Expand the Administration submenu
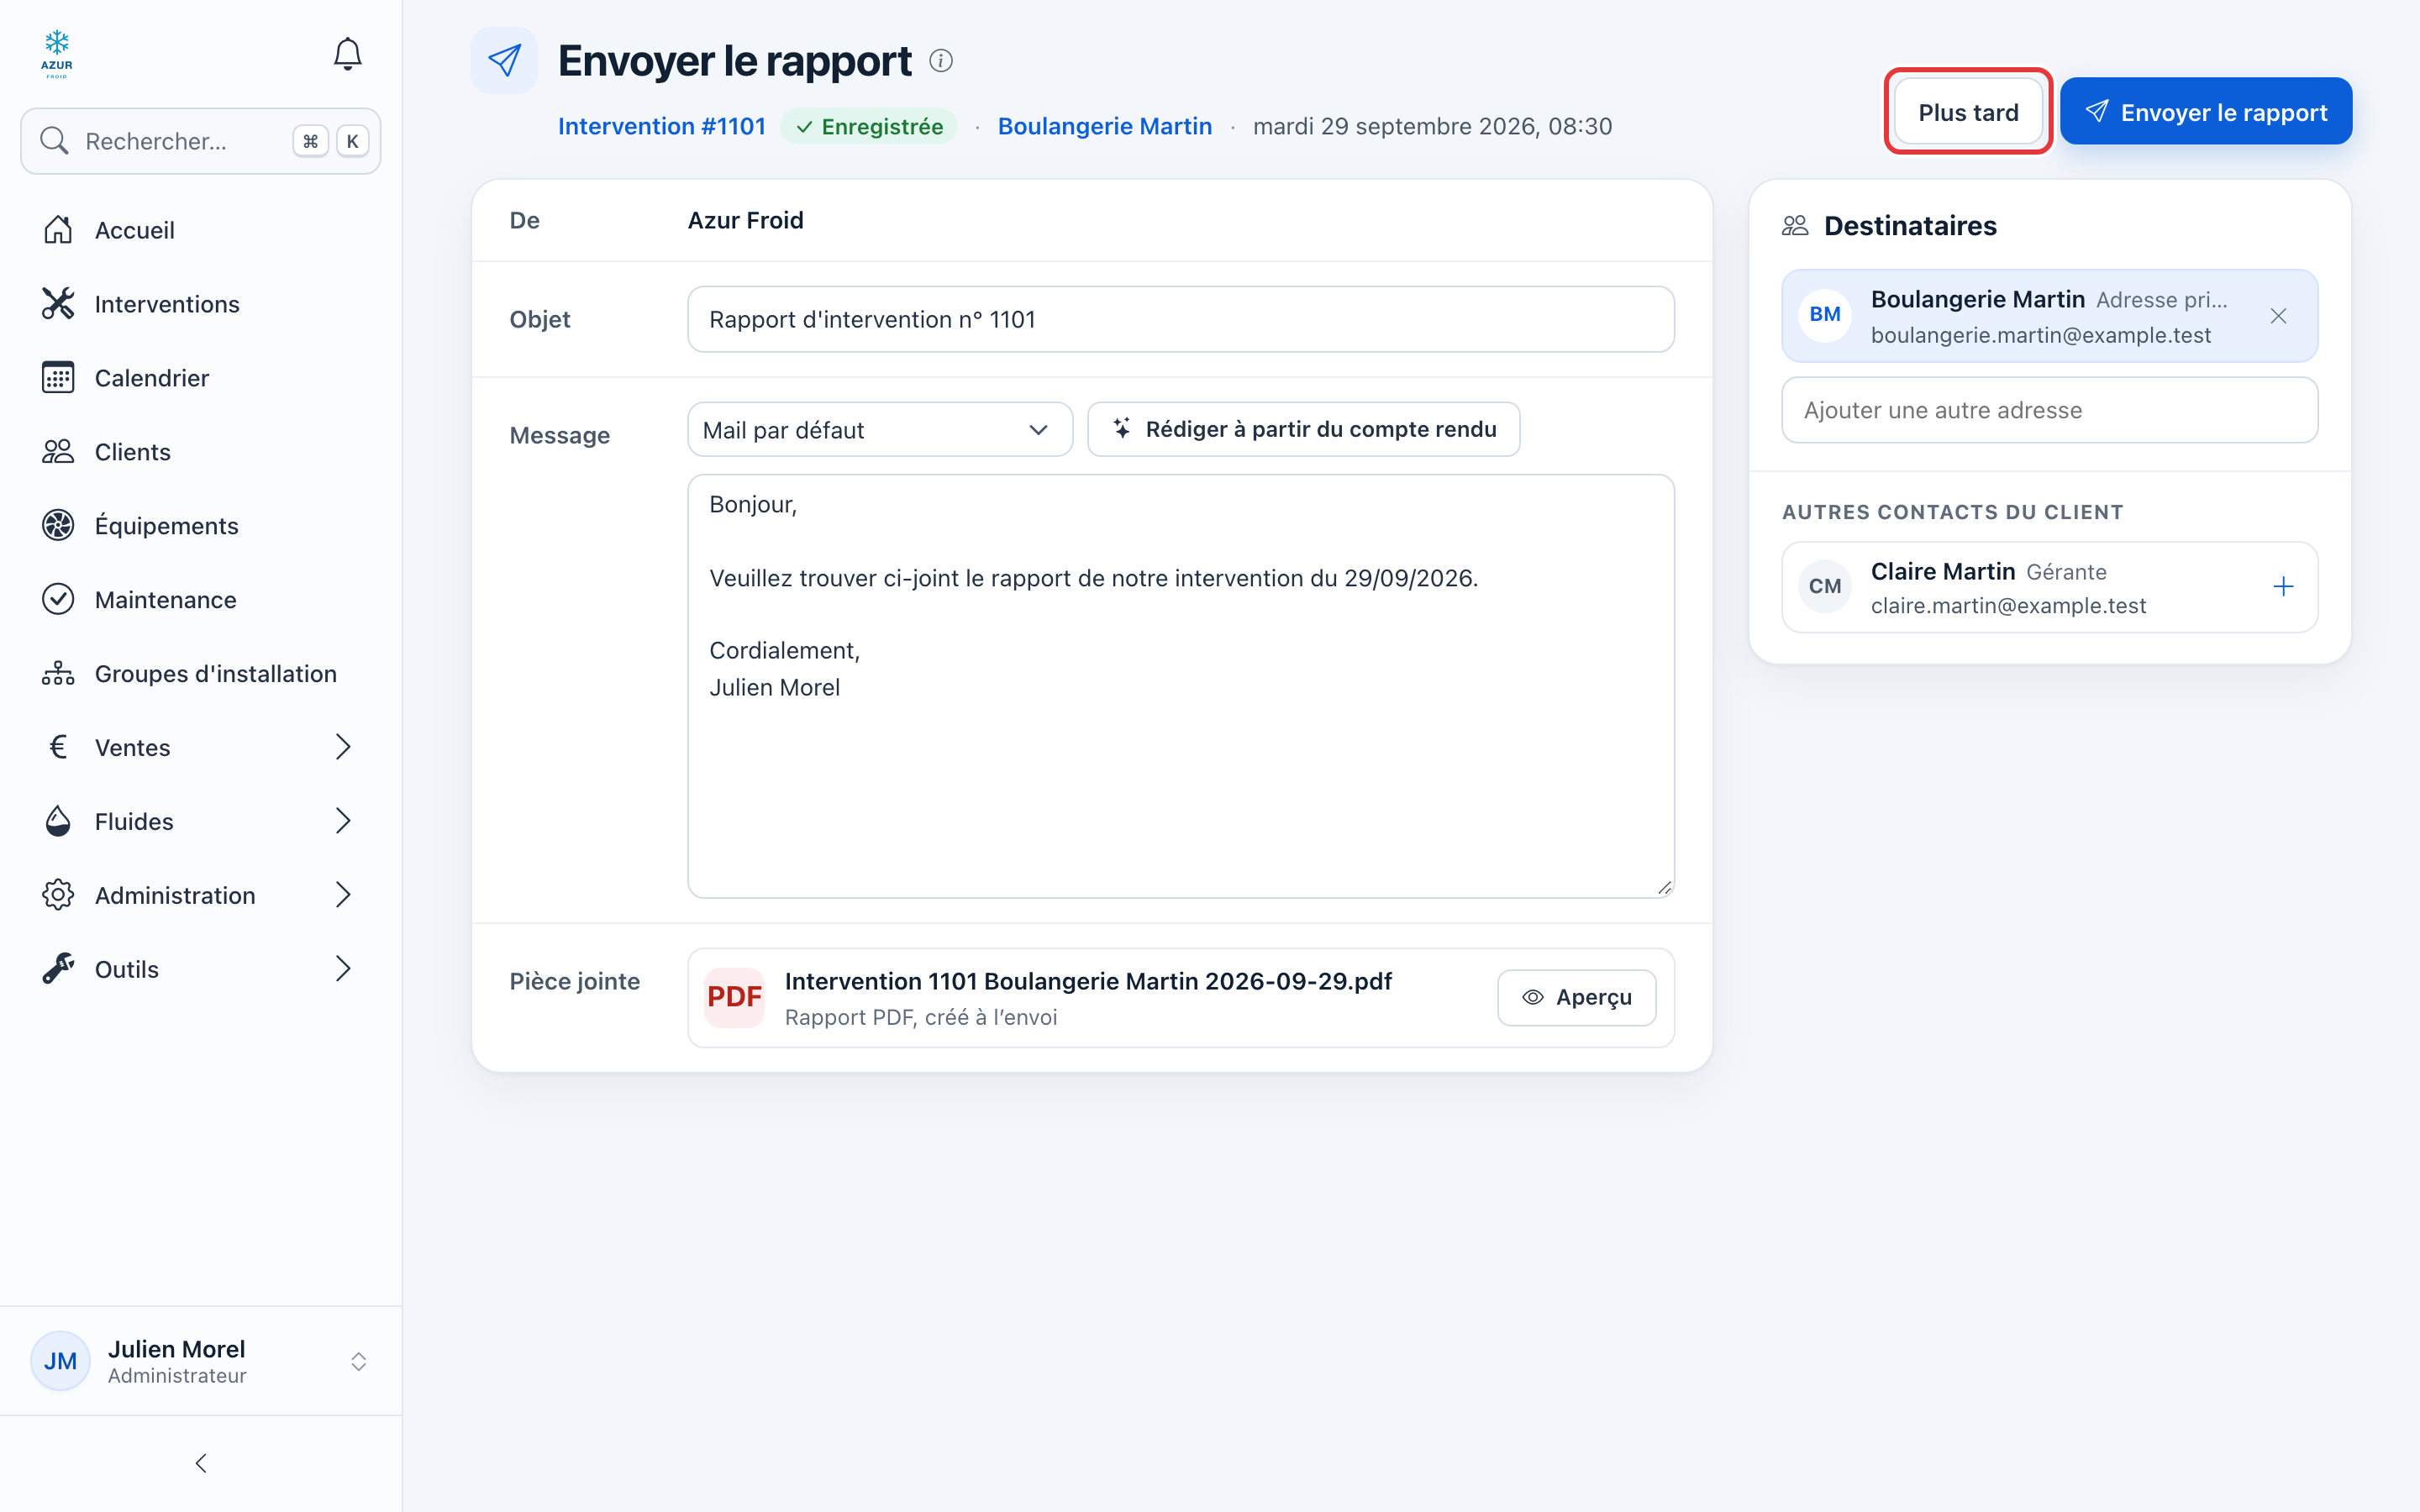Screen dimensions: 2420x1512 201,896
